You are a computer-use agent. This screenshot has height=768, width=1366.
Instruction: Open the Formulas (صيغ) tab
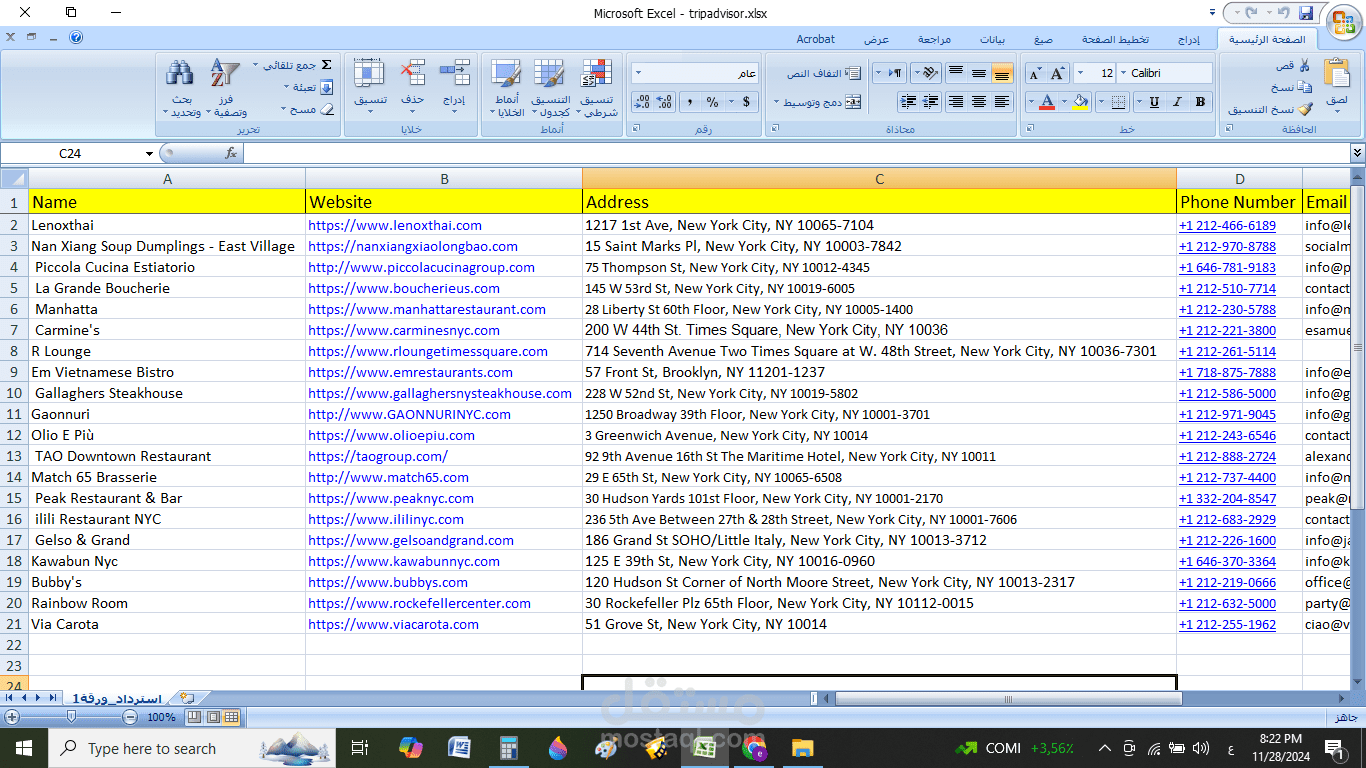(1043, 39)
